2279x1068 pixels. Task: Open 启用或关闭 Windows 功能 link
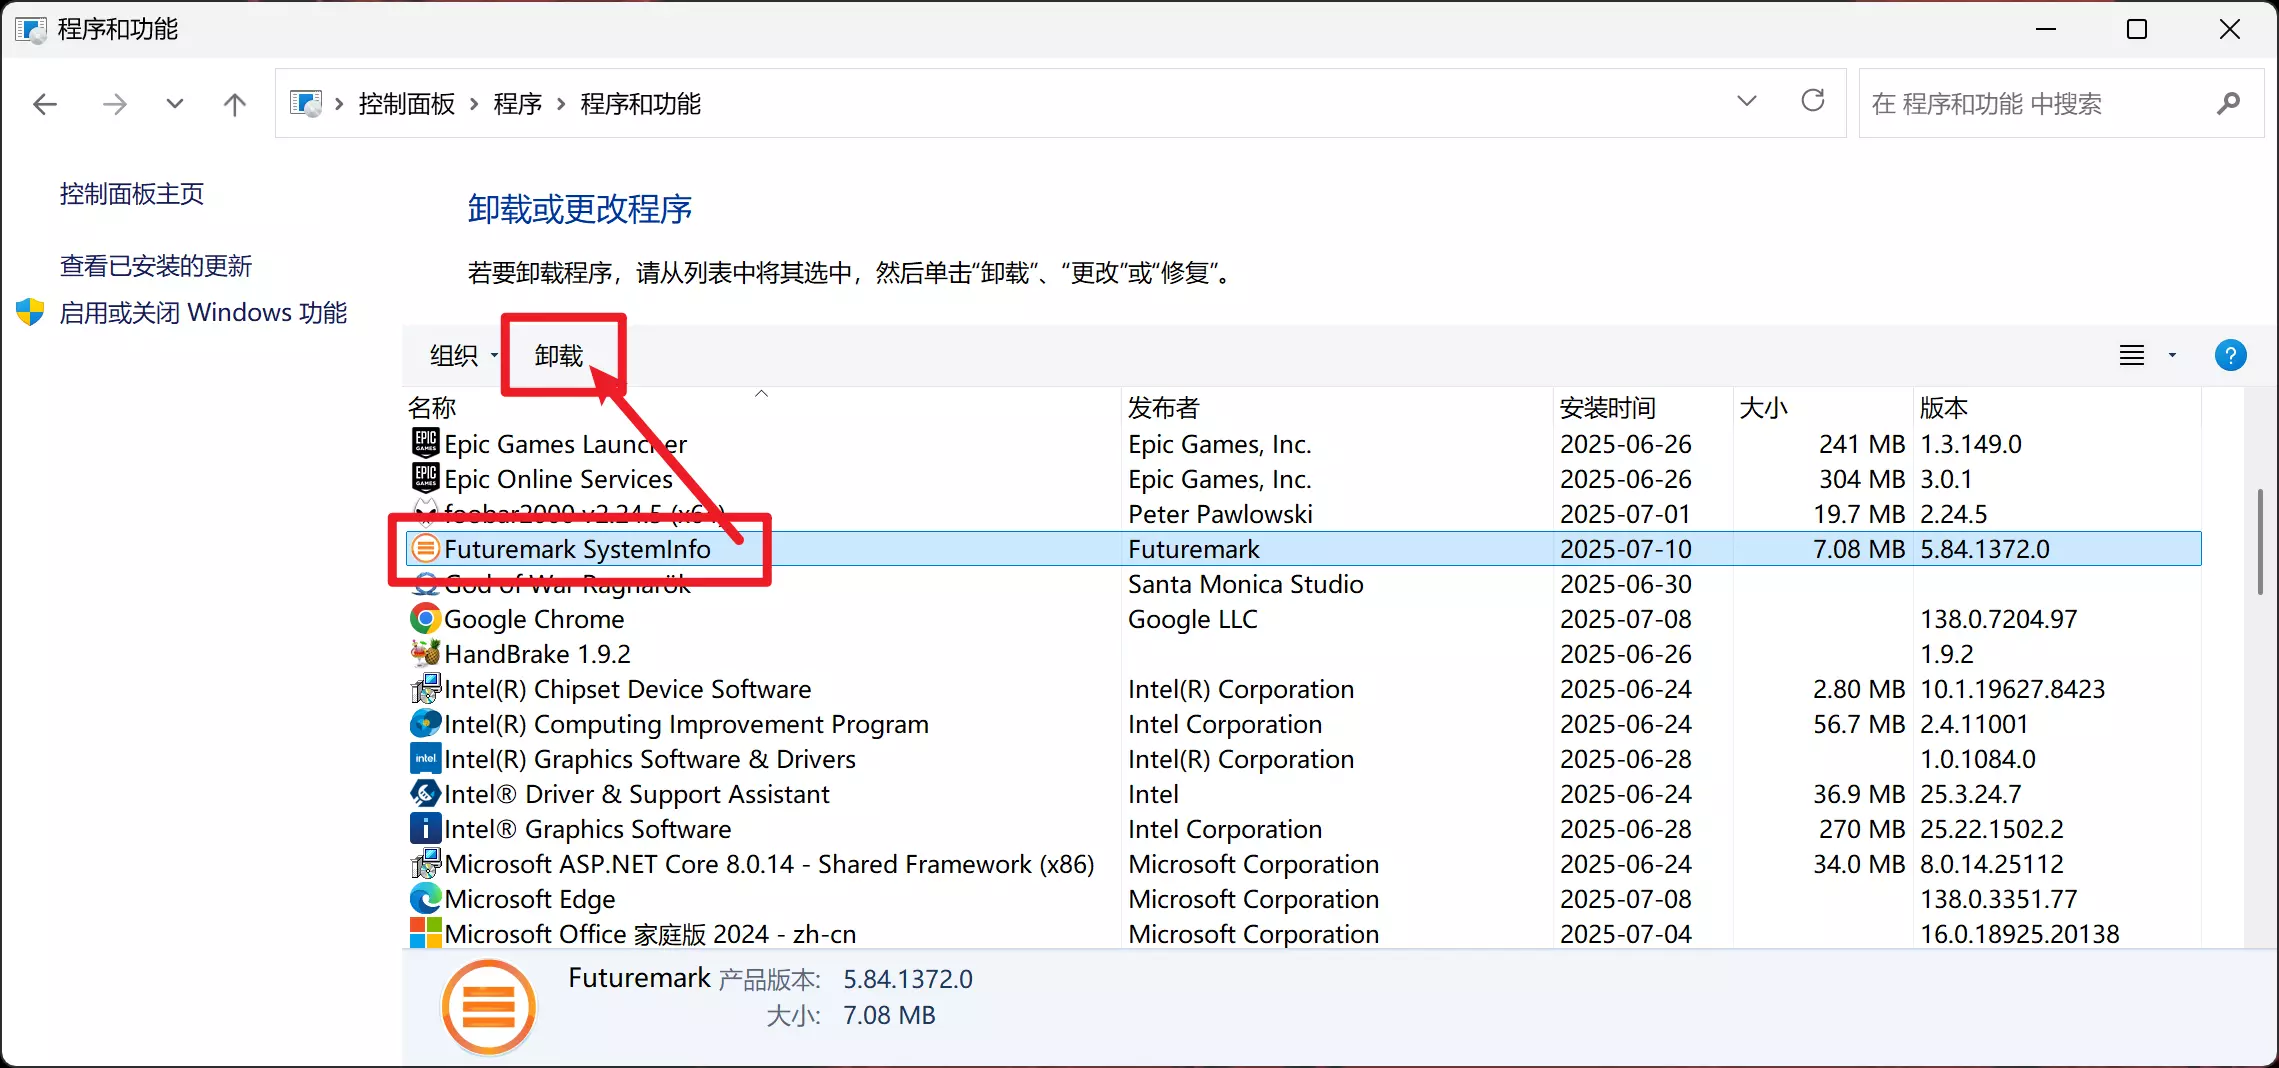[x=203, y=313]
